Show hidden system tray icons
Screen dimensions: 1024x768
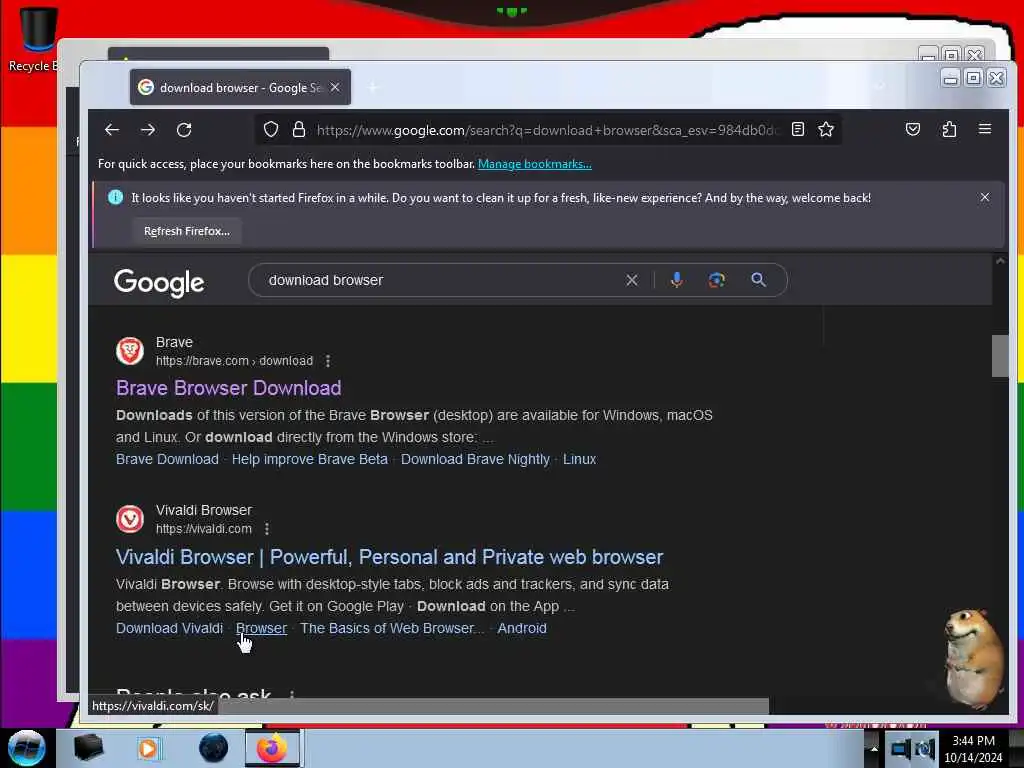coord(874,748)
